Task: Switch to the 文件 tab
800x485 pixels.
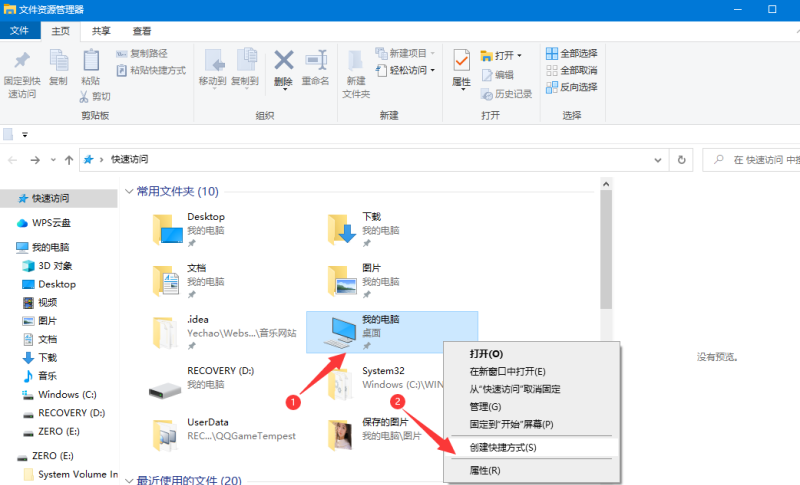Action: click(19, 31)
